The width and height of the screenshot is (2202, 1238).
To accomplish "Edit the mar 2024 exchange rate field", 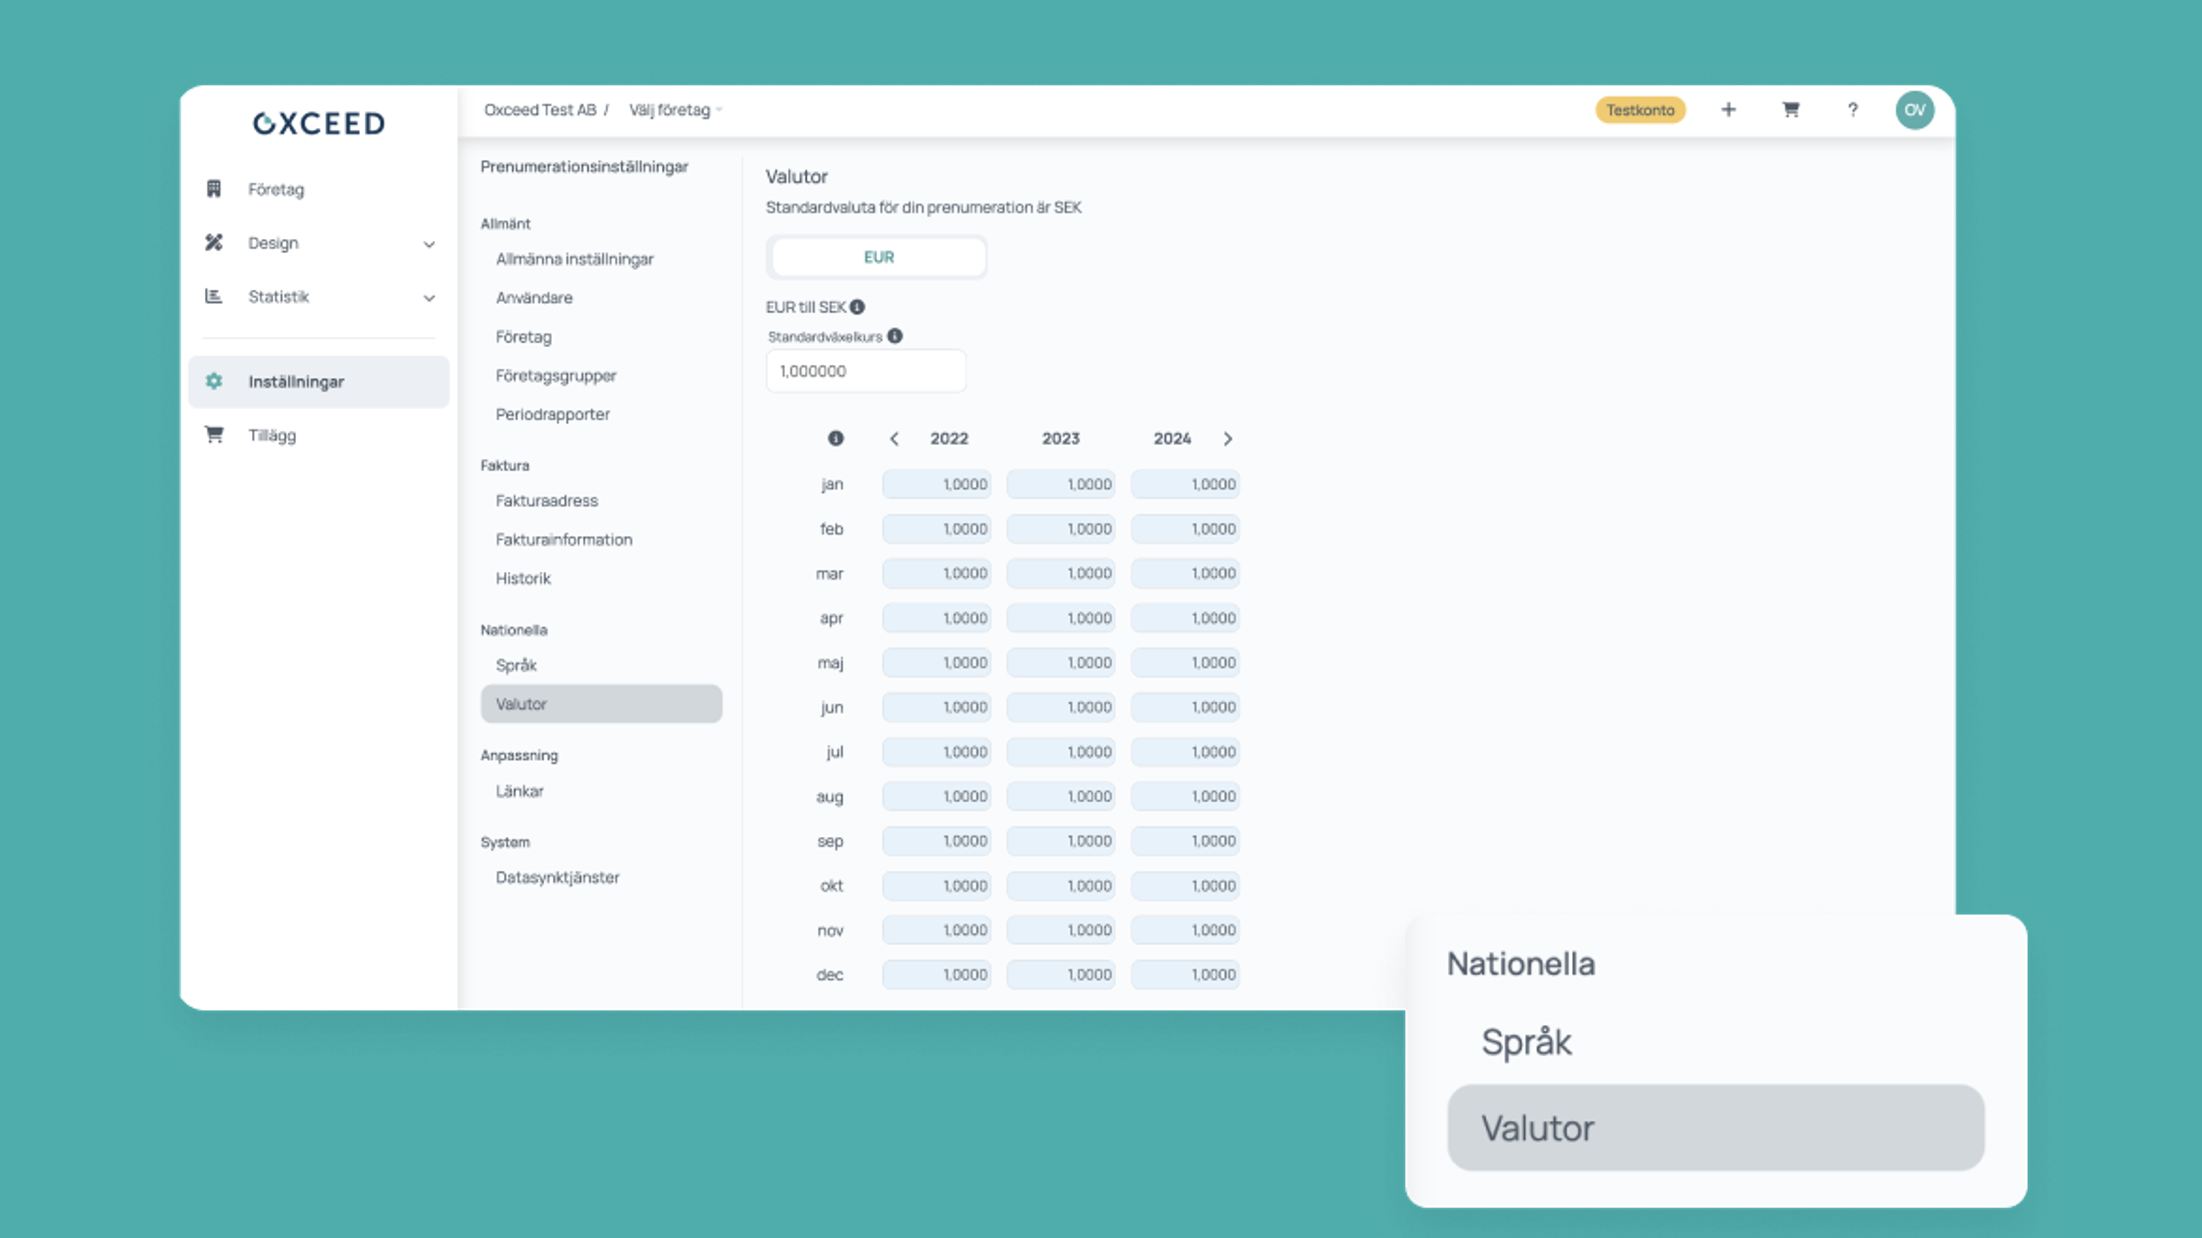I will tap(1185, 573).
